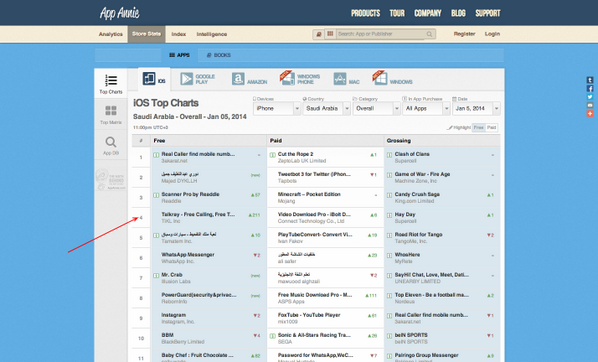Click the orange plus share icon
The width and height of the screenshot is (598, 362).
(590, 114)
